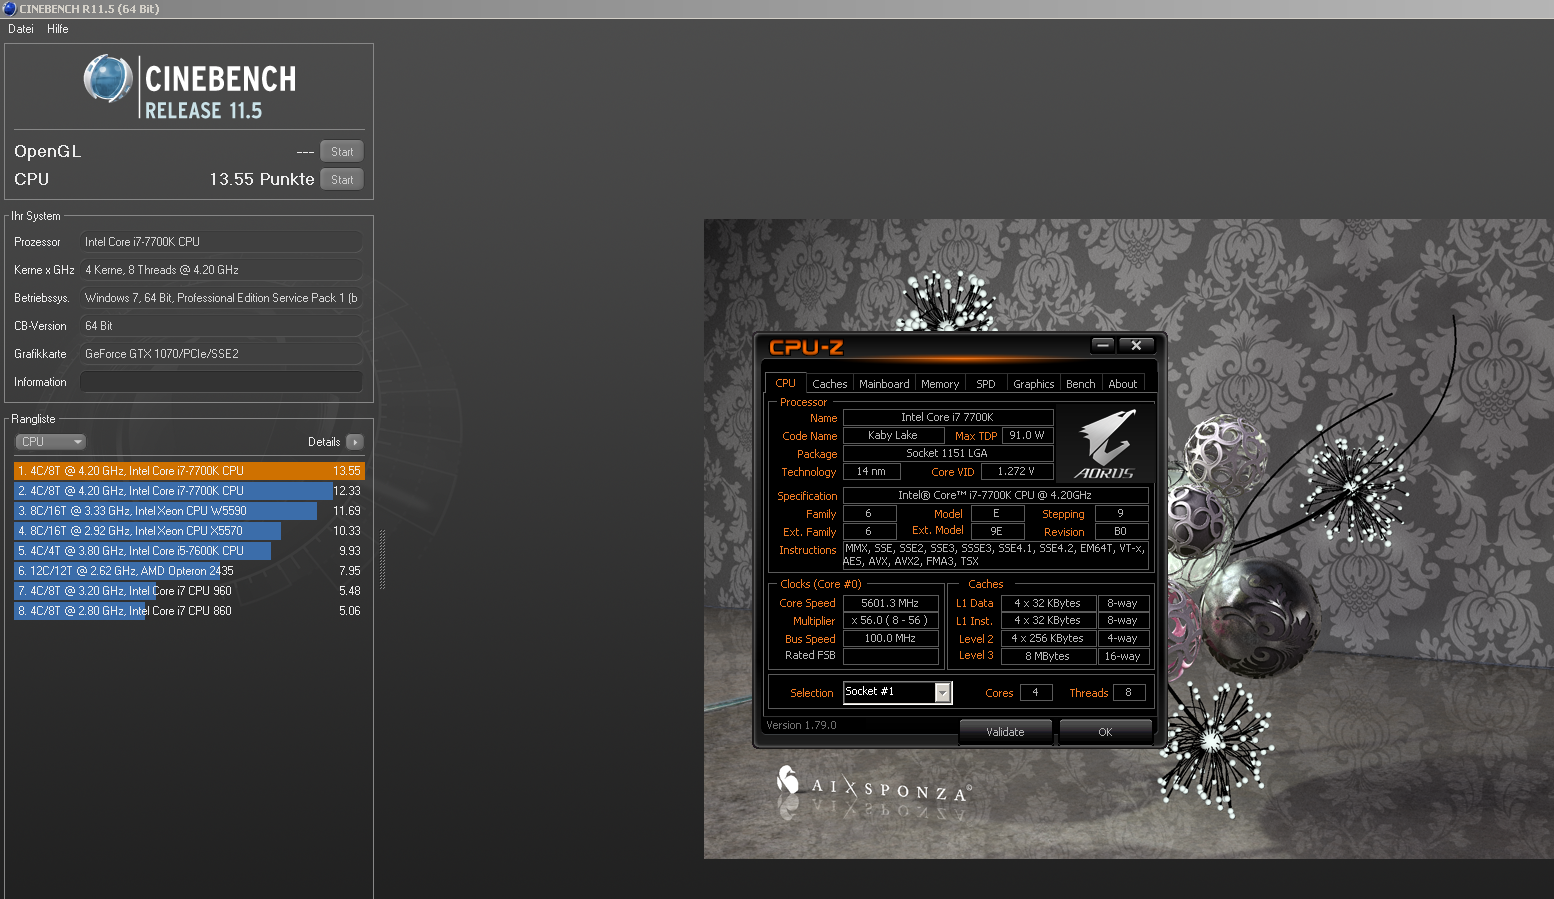Select ranking entry 1 i7-7700K 13.55
Image resolution: width=1554 pixels, height=899 pixels.
click(189, 471)
